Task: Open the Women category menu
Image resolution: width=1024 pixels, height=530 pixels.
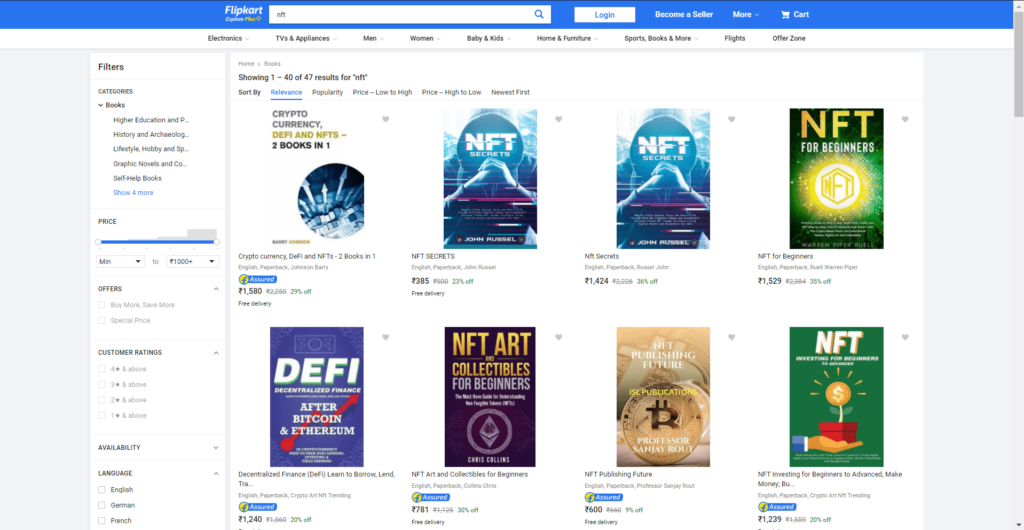Action: click(425, 39)
